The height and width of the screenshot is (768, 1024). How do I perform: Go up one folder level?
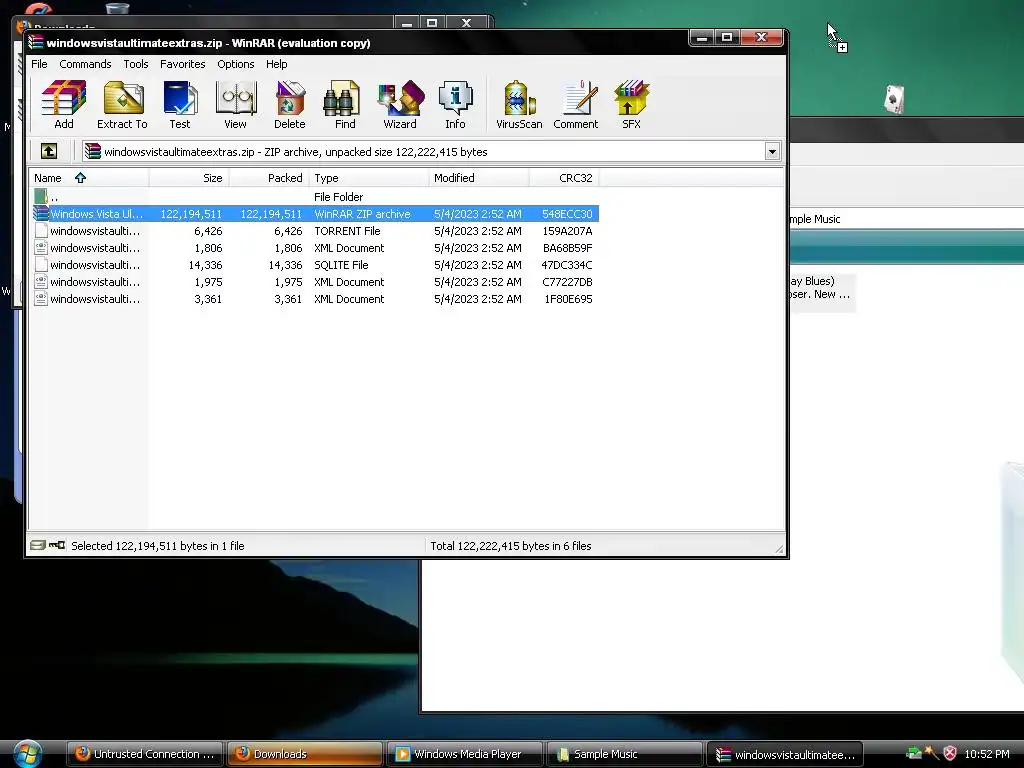point(49,152)
